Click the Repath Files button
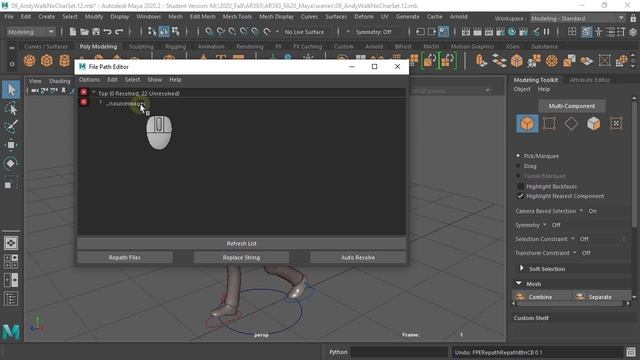The width and height of the screenshot is (640, 360). [125, 258]
